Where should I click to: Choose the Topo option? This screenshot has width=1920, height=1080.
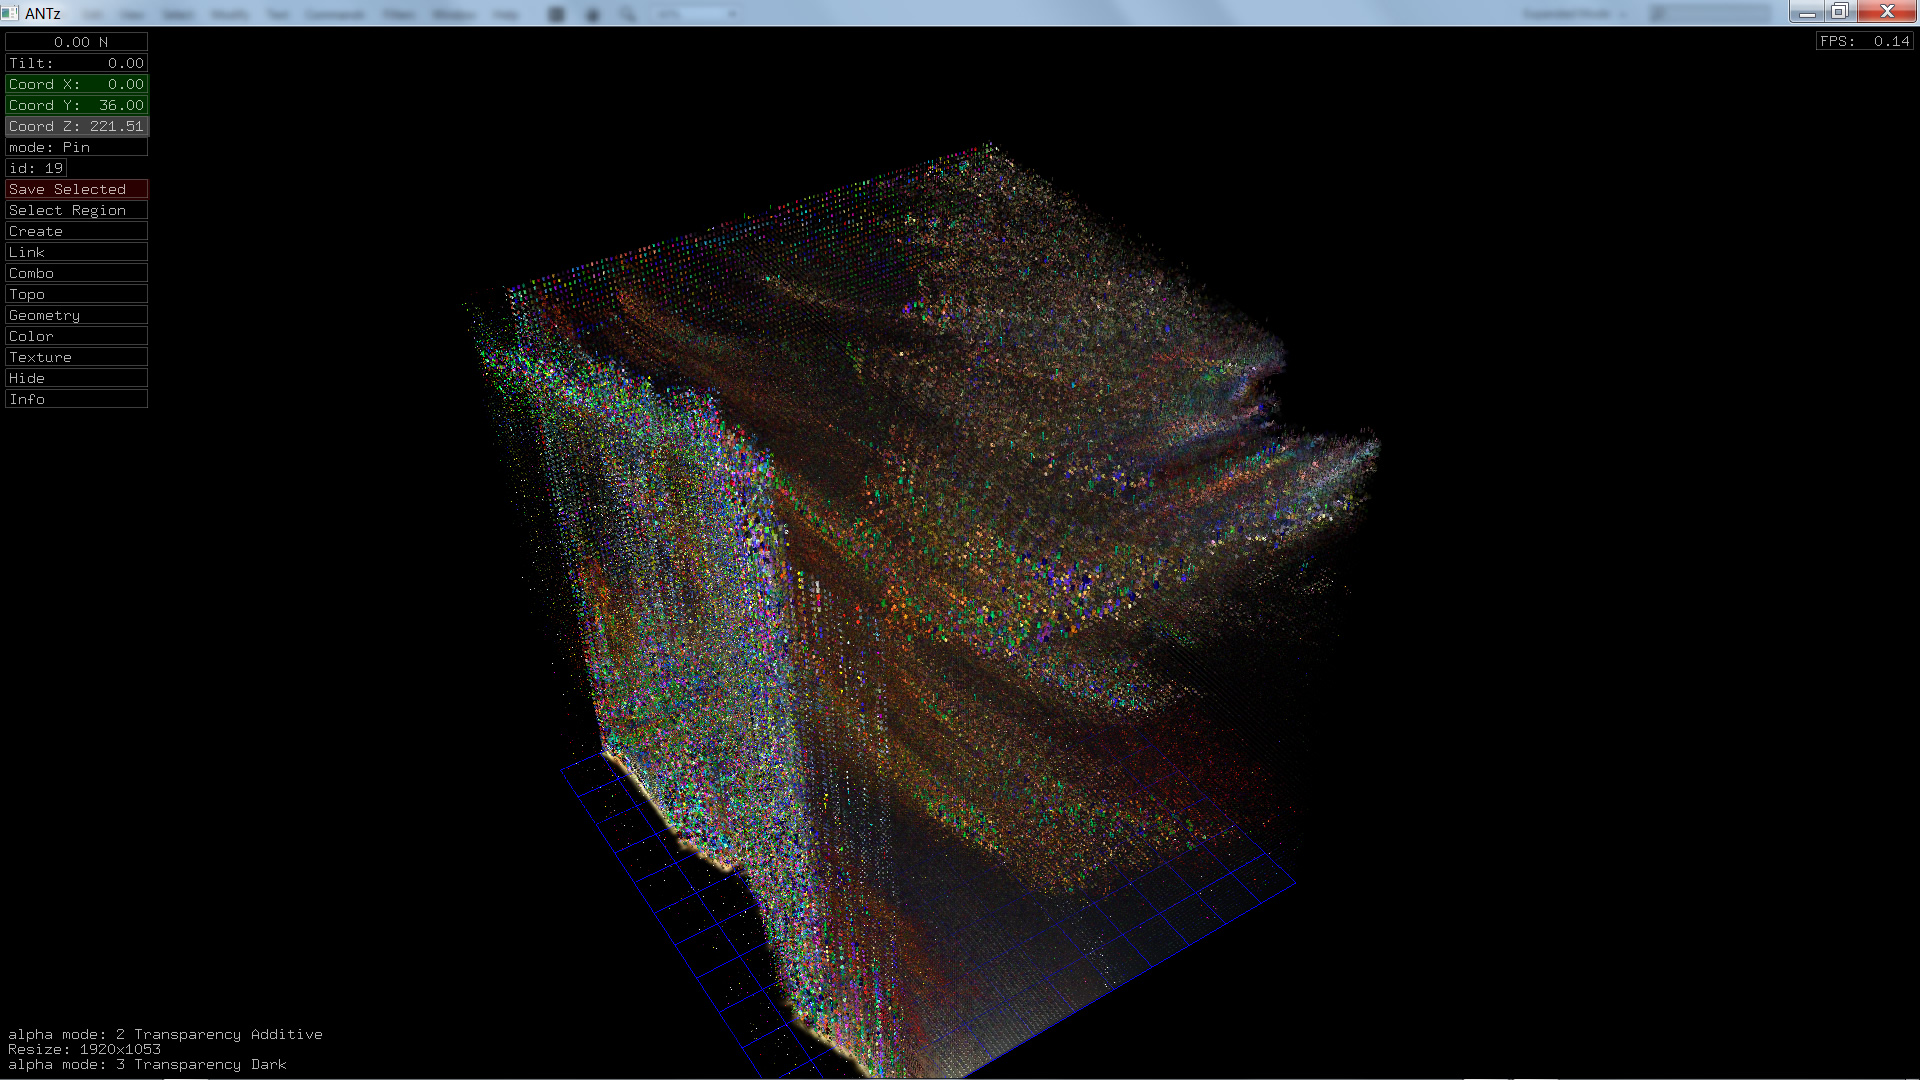(x=76, y=294)
